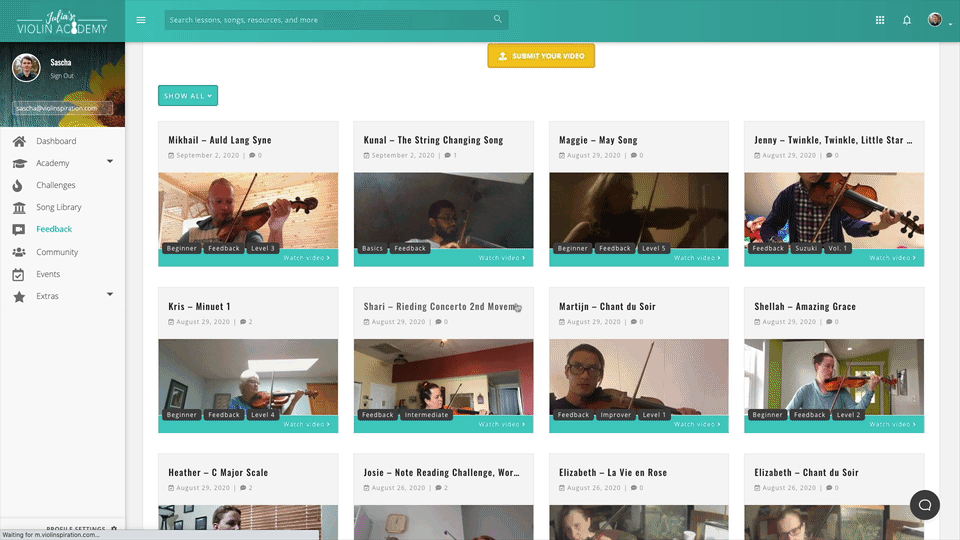Viewport: 960px width, 540px height.
Task: Open the user avatar menu in header
Action: click(935, 20)
